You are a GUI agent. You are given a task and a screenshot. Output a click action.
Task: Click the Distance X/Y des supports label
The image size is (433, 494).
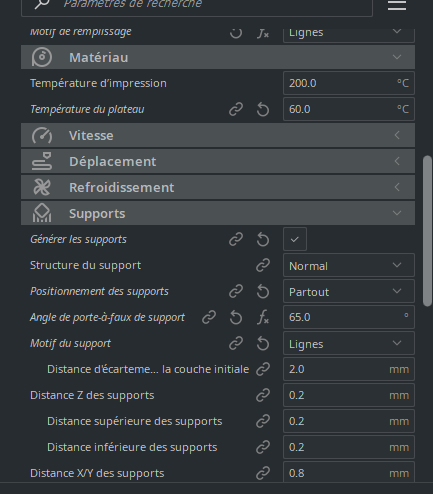(x=97, y=473)
